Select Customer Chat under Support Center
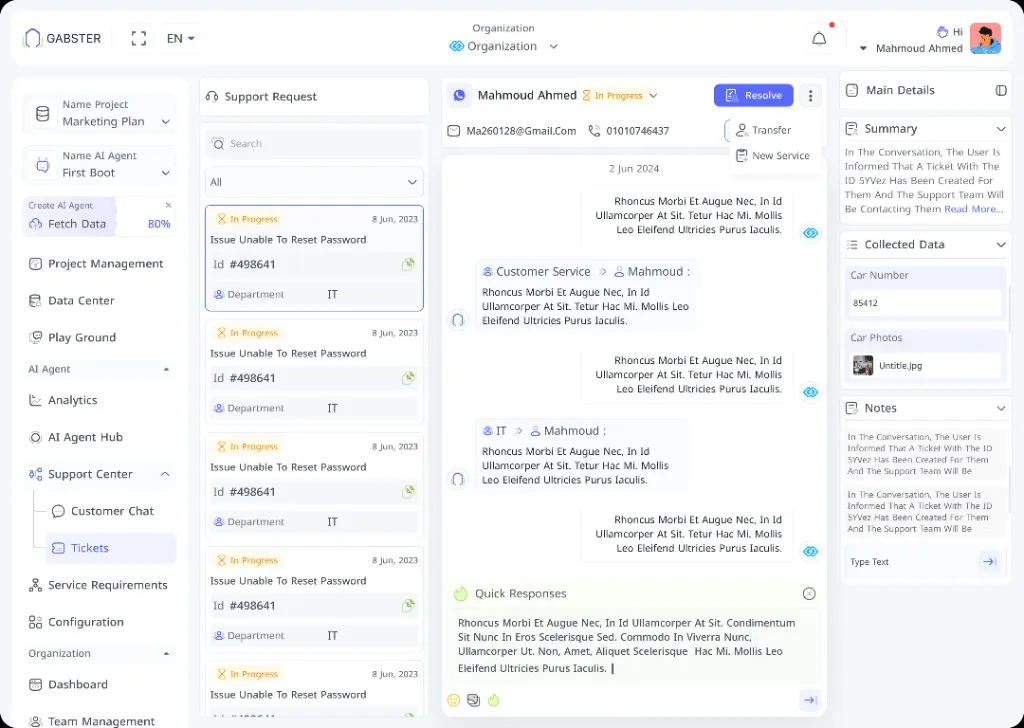1024x728 pixels. tap(103, 511)
